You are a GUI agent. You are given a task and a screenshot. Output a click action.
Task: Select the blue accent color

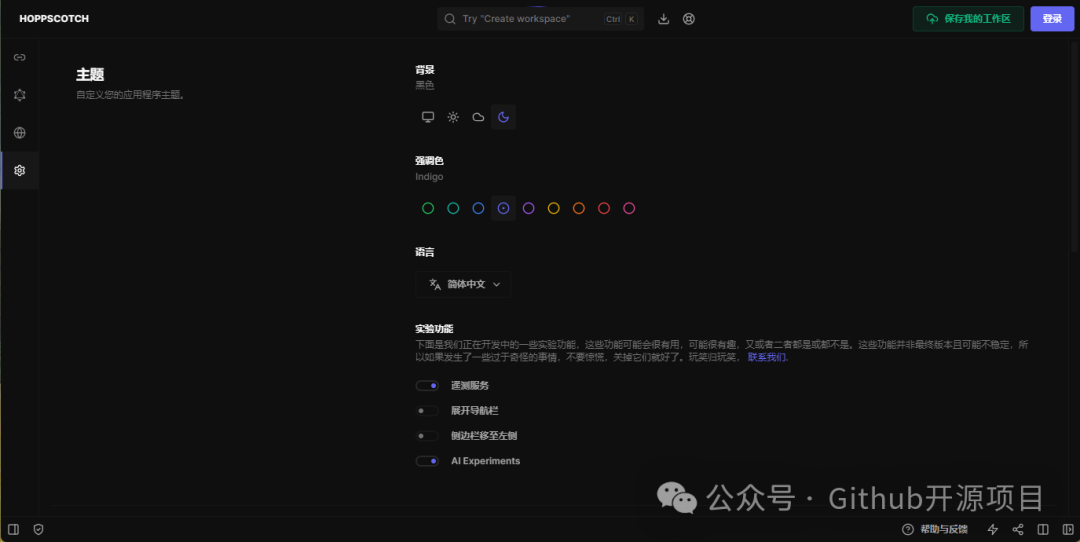(478, 208)
